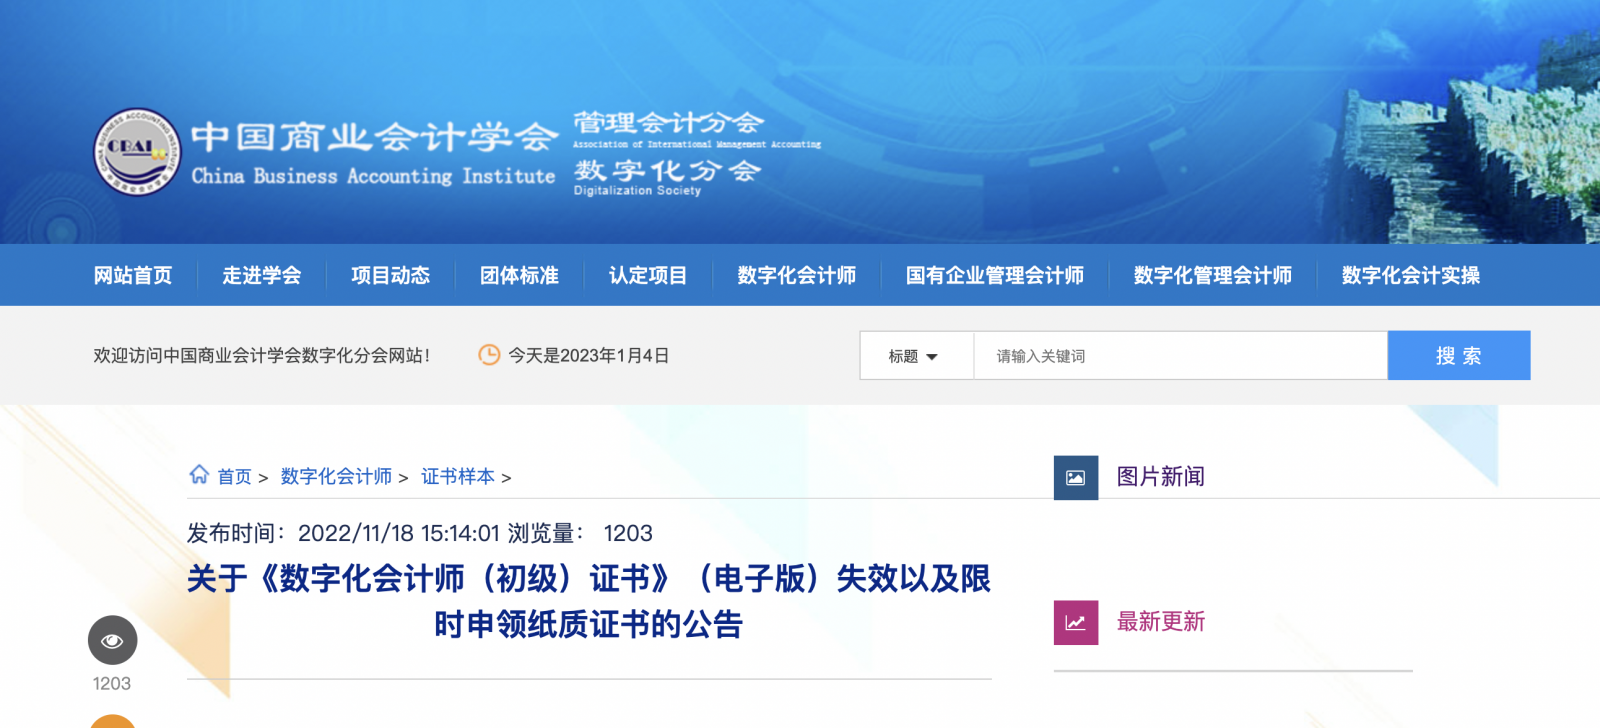Click inside the 请输入关键词 search field
The width and height of the screenshot is (1600, 728).
1180,356
